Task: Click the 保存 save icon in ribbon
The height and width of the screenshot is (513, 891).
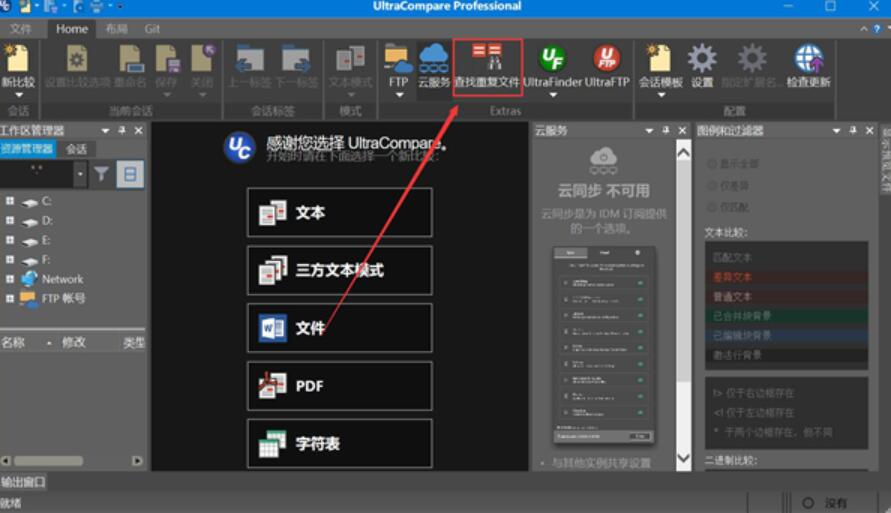Action: click(x=167, y=58)
